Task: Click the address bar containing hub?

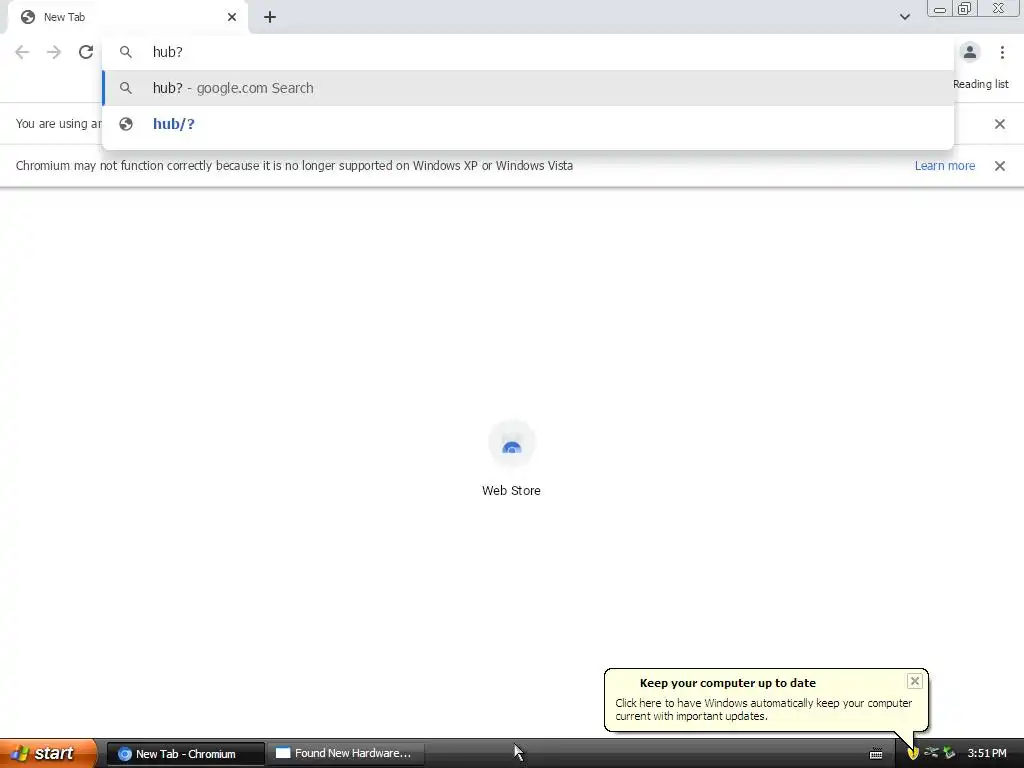Action: [528, 52]
